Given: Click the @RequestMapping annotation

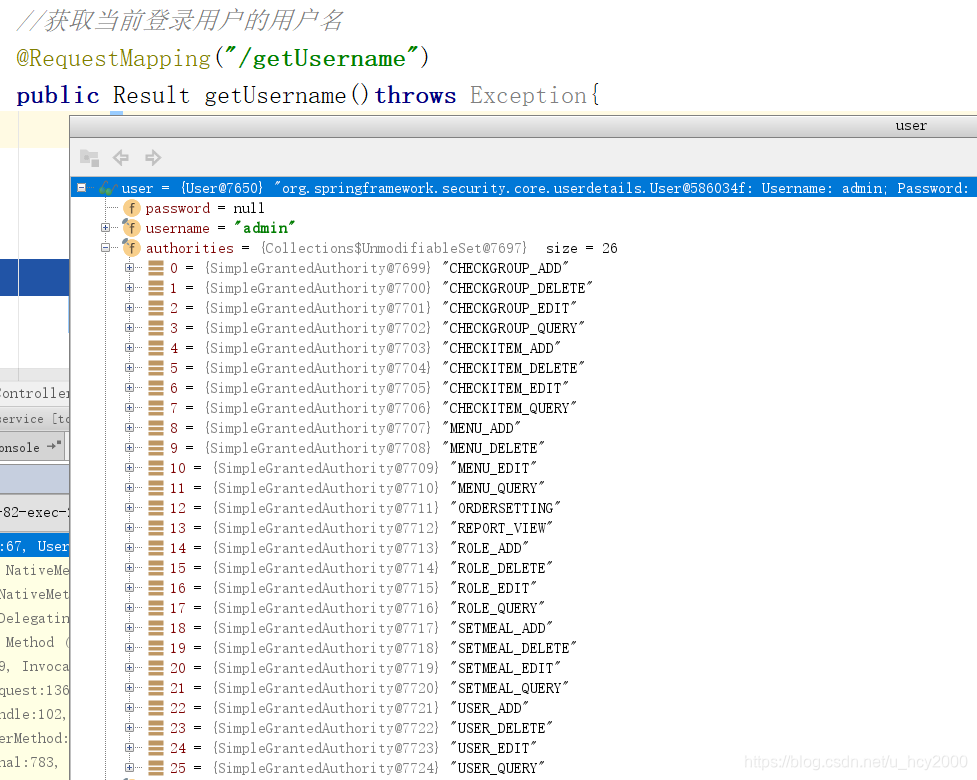Looking at the screenshot, I should (113, 59).
